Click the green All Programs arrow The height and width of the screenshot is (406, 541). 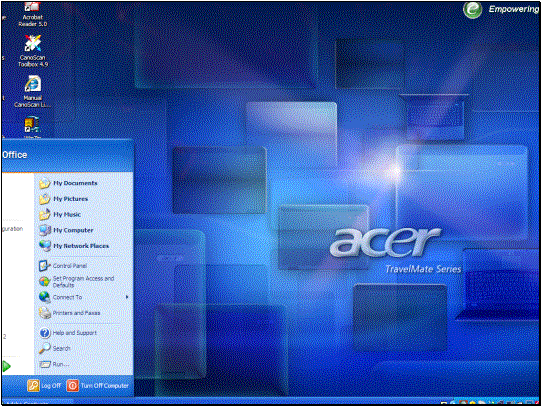6,366
